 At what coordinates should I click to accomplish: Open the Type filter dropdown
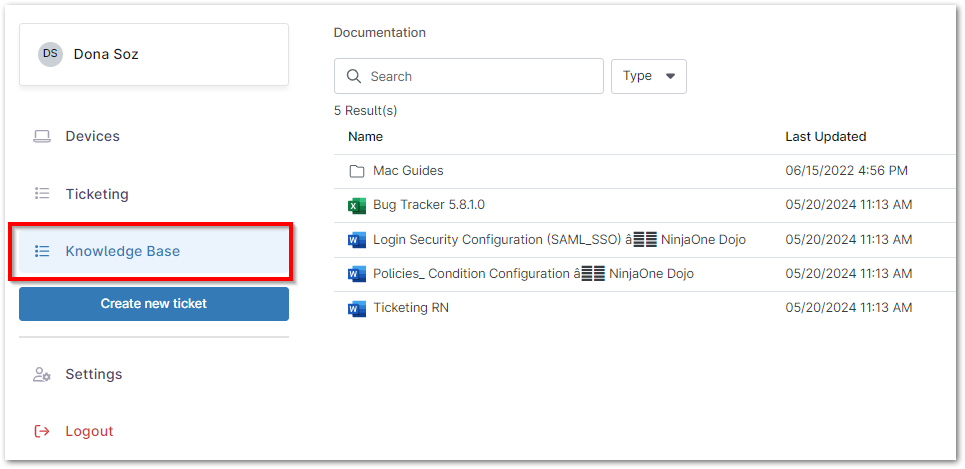(648, 76)
